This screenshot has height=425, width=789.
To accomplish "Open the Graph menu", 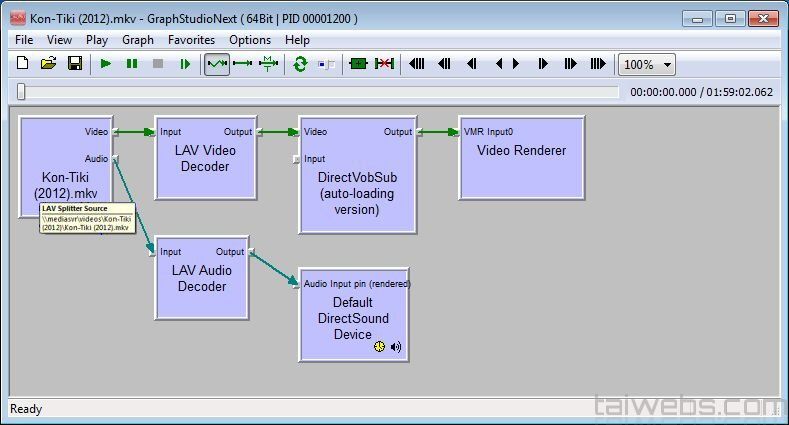I will (138, 40).
